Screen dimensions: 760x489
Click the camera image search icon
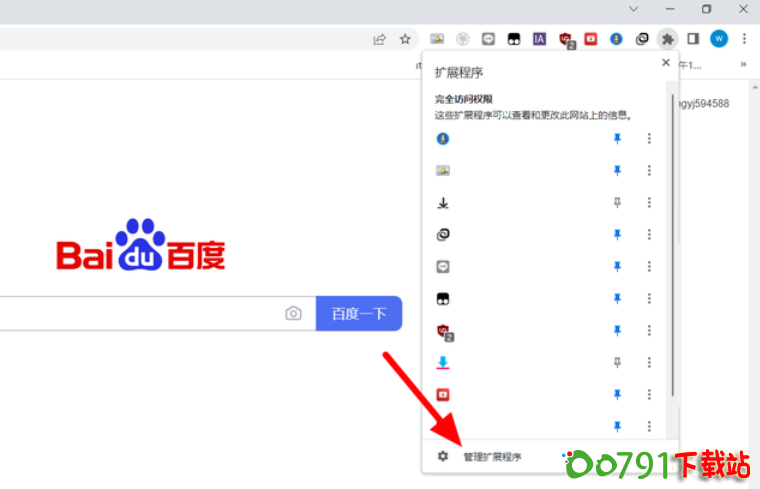tap(293, 313)
